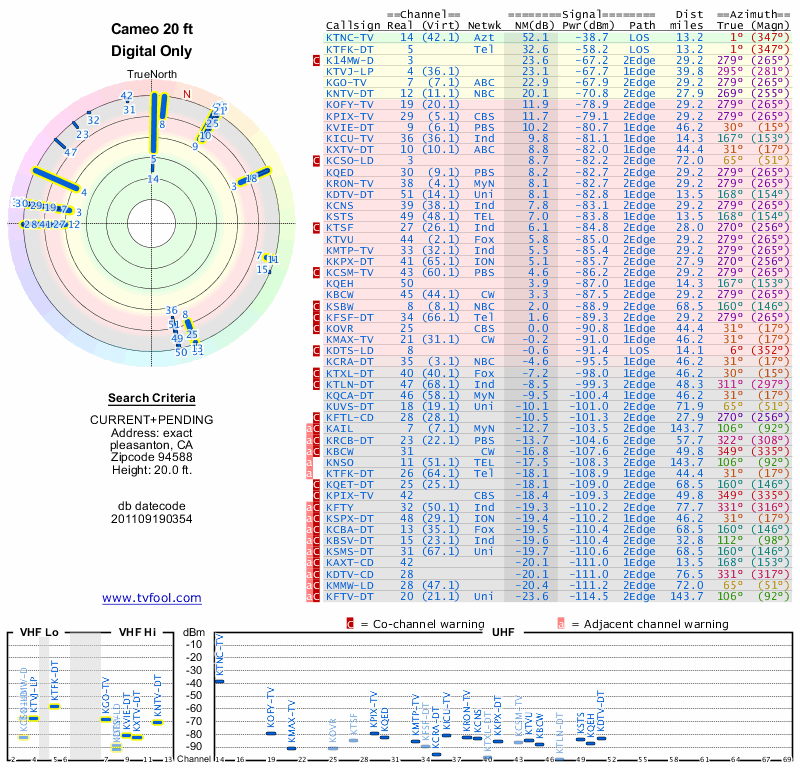Screen dimensions: 800x768
Task: Click the KTSF callsign in table
Action: 340,228
